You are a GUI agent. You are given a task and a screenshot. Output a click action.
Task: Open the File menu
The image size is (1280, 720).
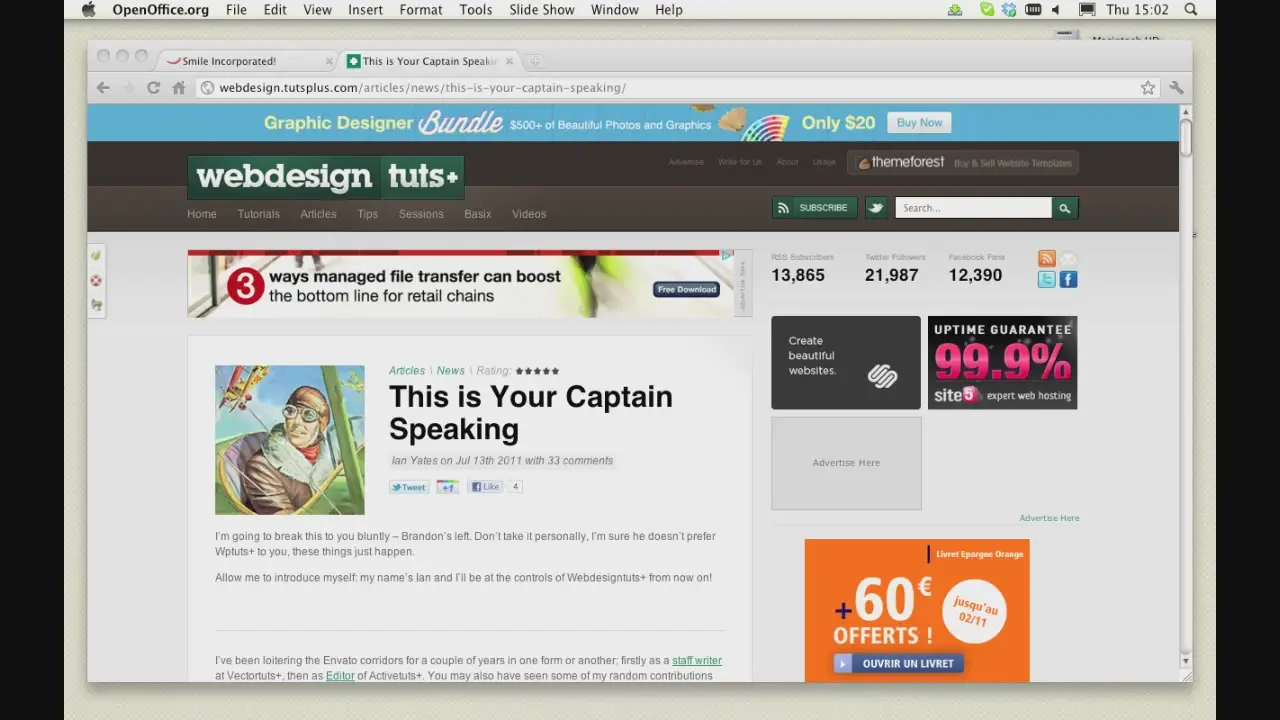(x=236, y=10)
